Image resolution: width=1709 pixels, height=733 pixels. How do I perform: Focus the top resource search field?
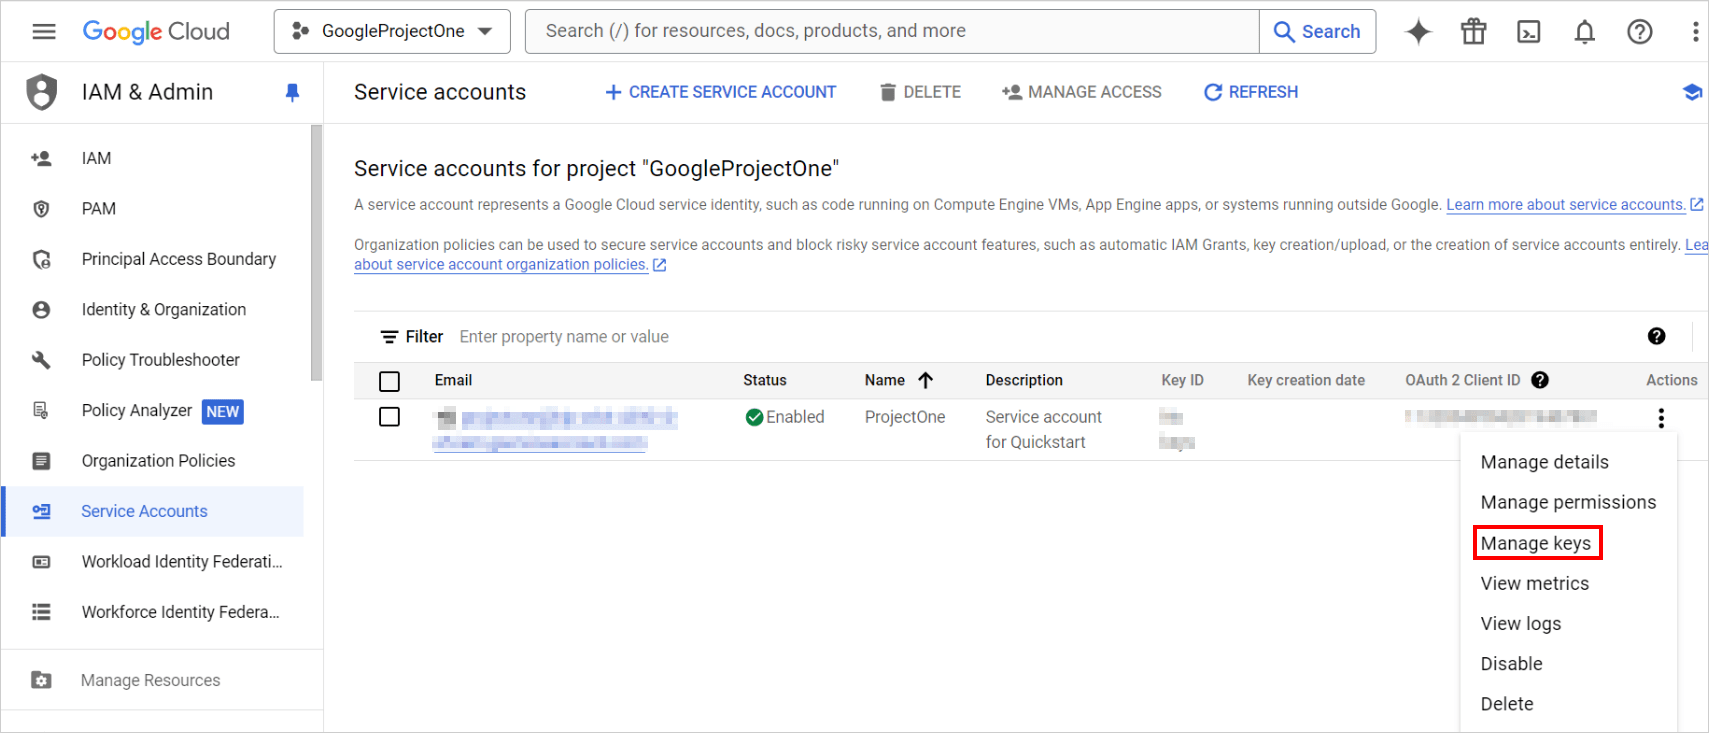pos(892,31)
